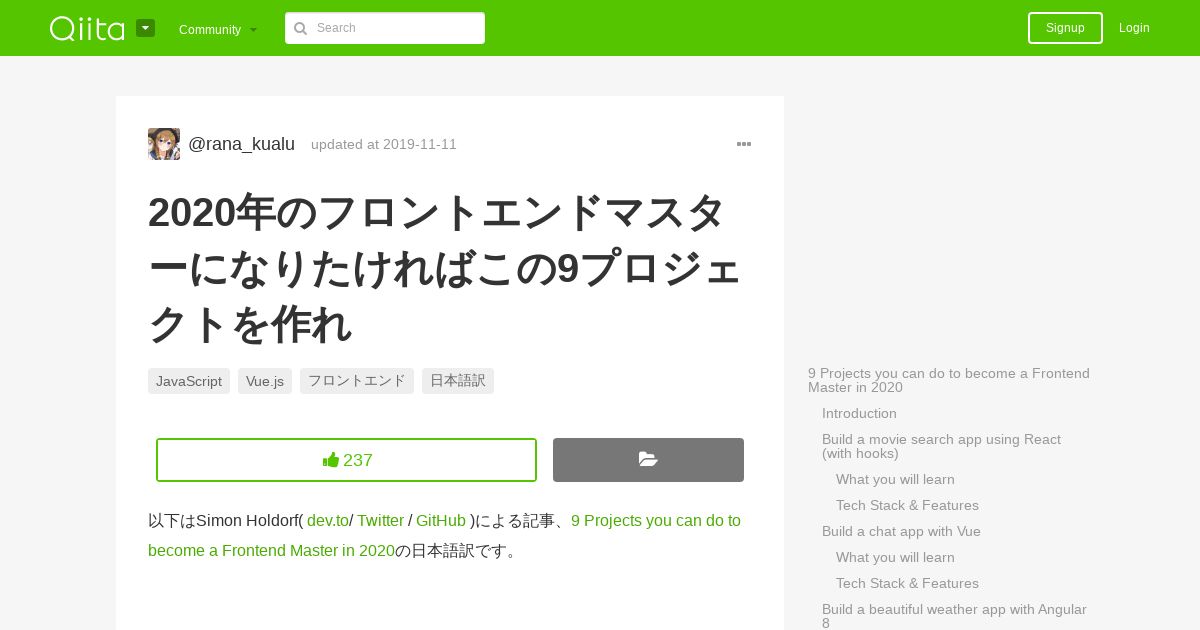The width and height of the screenshot is (1200, 630).
Task: Select the 日本語訳 tag
Action: point(458,381)
